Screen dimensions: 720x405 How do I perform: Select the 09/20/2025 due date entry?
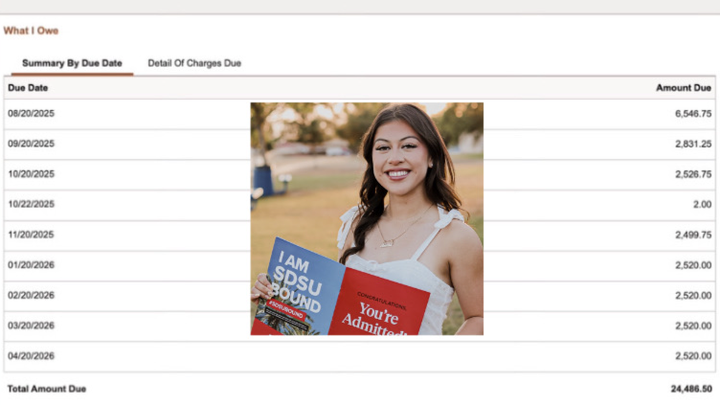(31, 144)
